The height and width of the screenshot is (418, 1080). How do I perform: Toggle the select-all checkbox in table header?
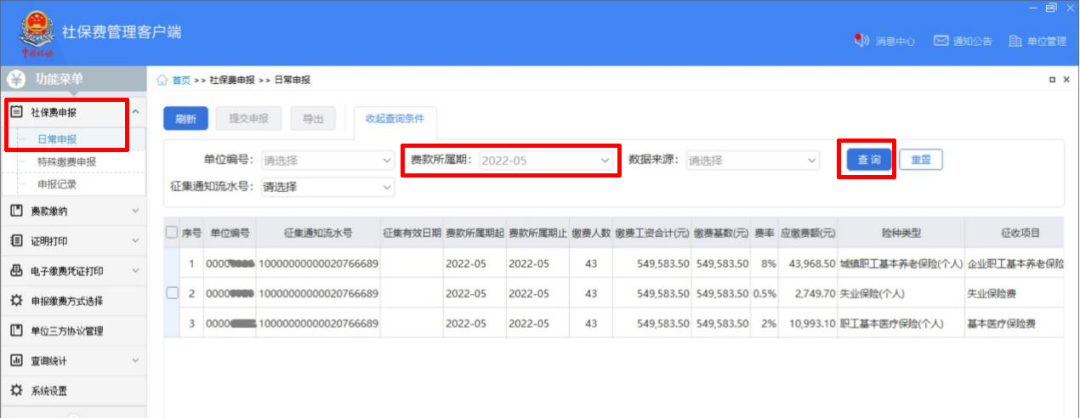(x=172, y=233)
